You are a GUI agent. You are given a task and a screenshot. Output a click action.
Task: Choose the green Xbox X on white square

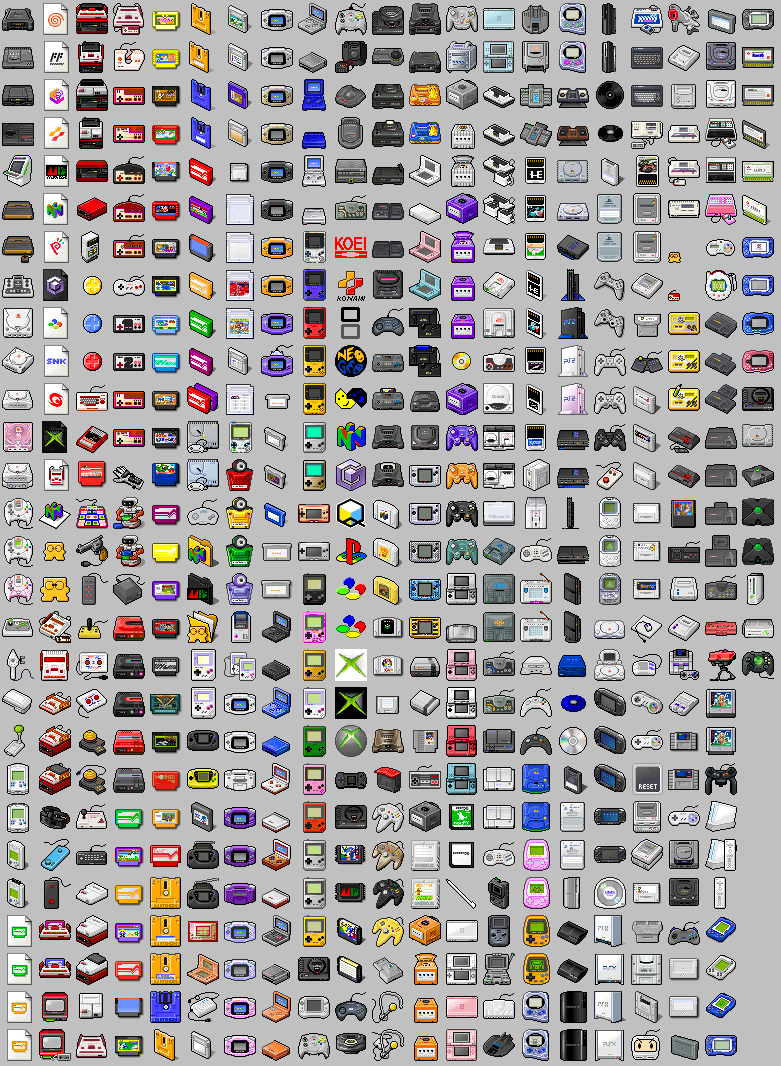[350, 664]
